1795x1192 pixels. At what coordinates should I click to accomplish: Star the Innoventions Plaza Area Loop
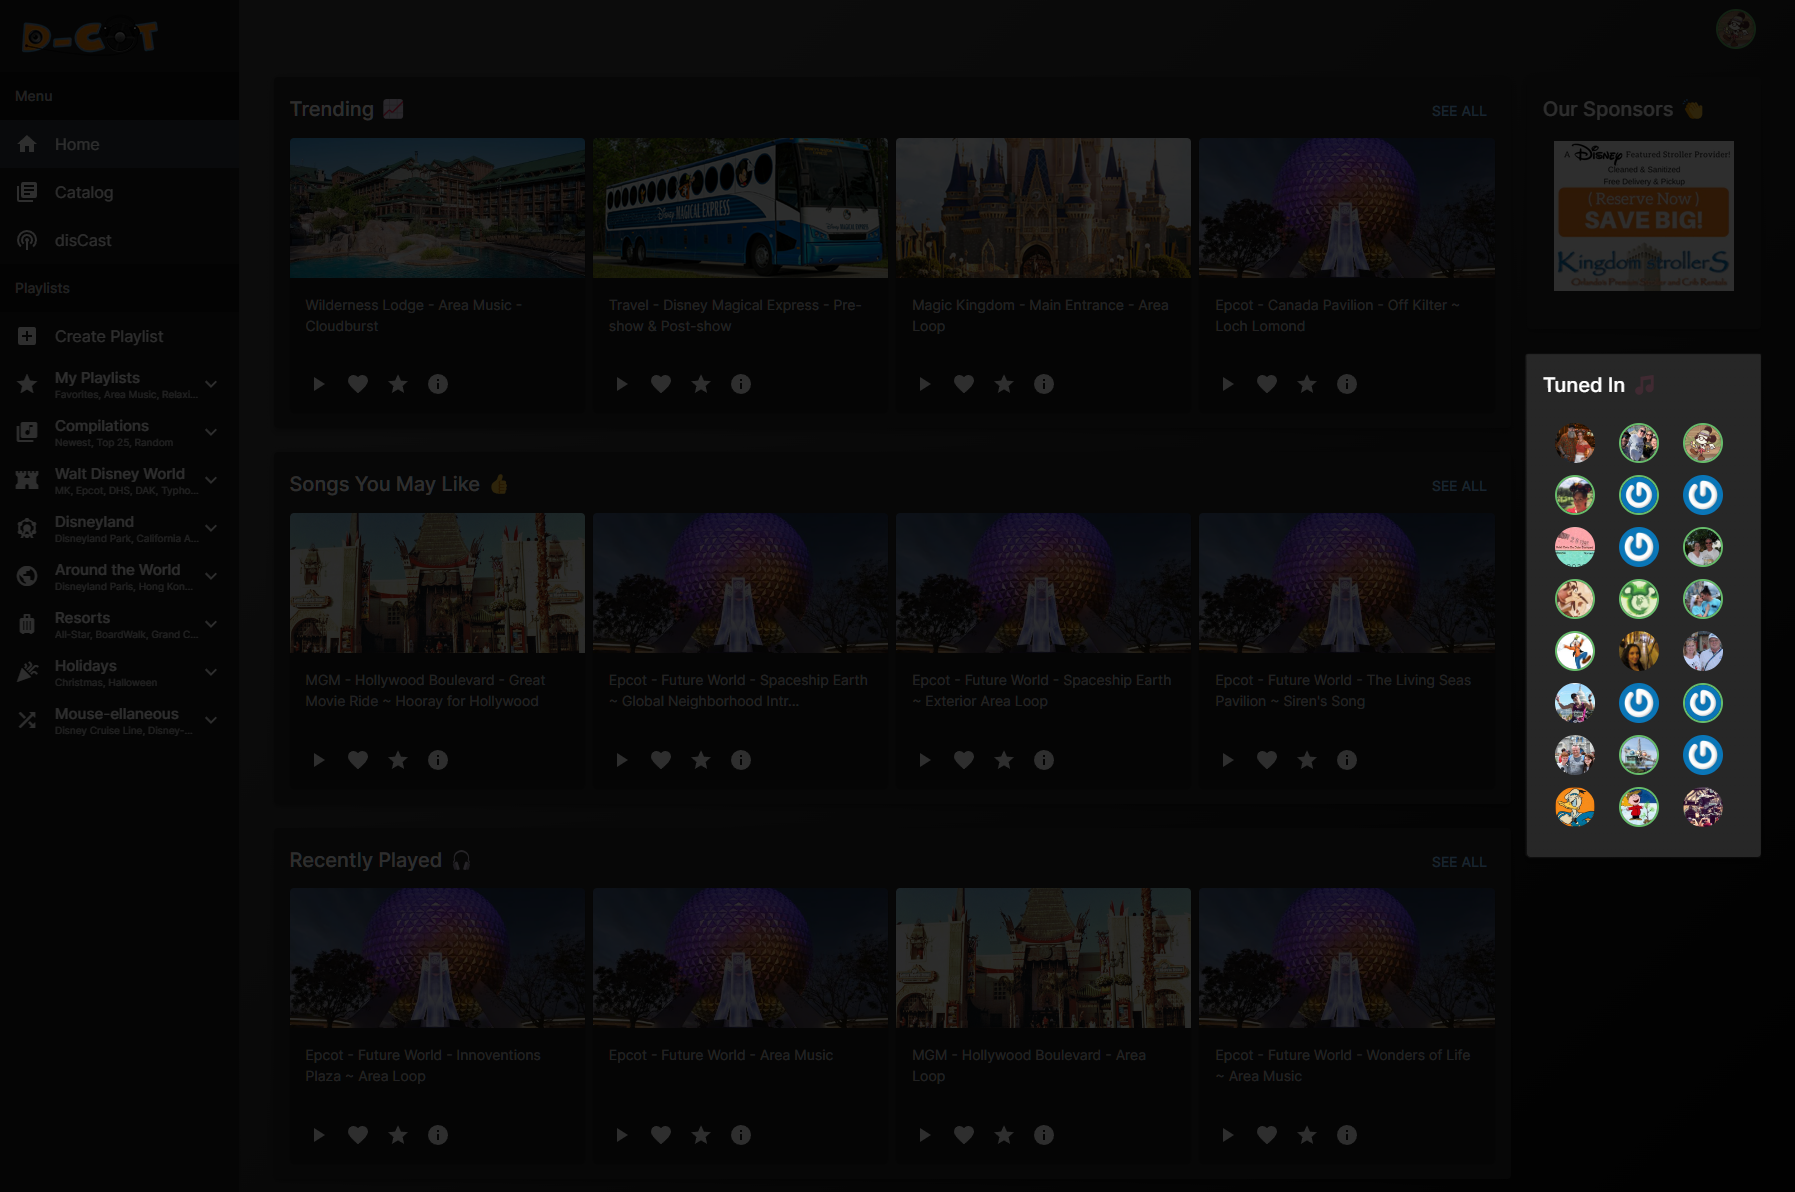tap(398, 1135)
